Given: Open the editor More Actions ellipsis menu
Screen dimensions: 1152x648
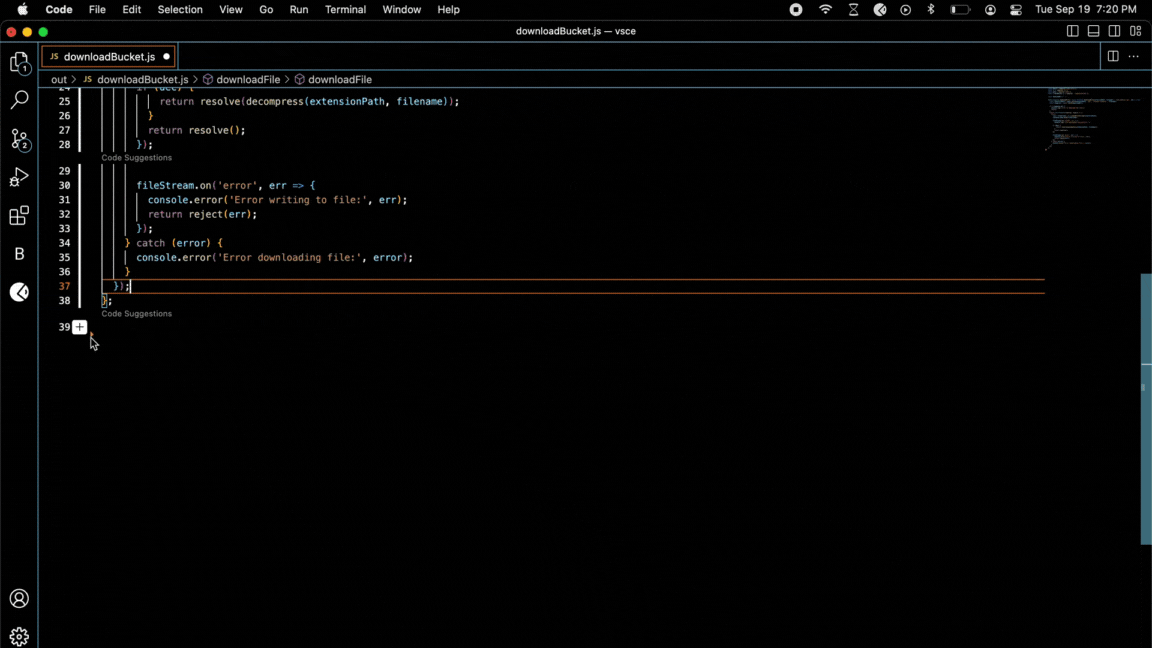Looking at the screenshot, I should coord(1134,57).
